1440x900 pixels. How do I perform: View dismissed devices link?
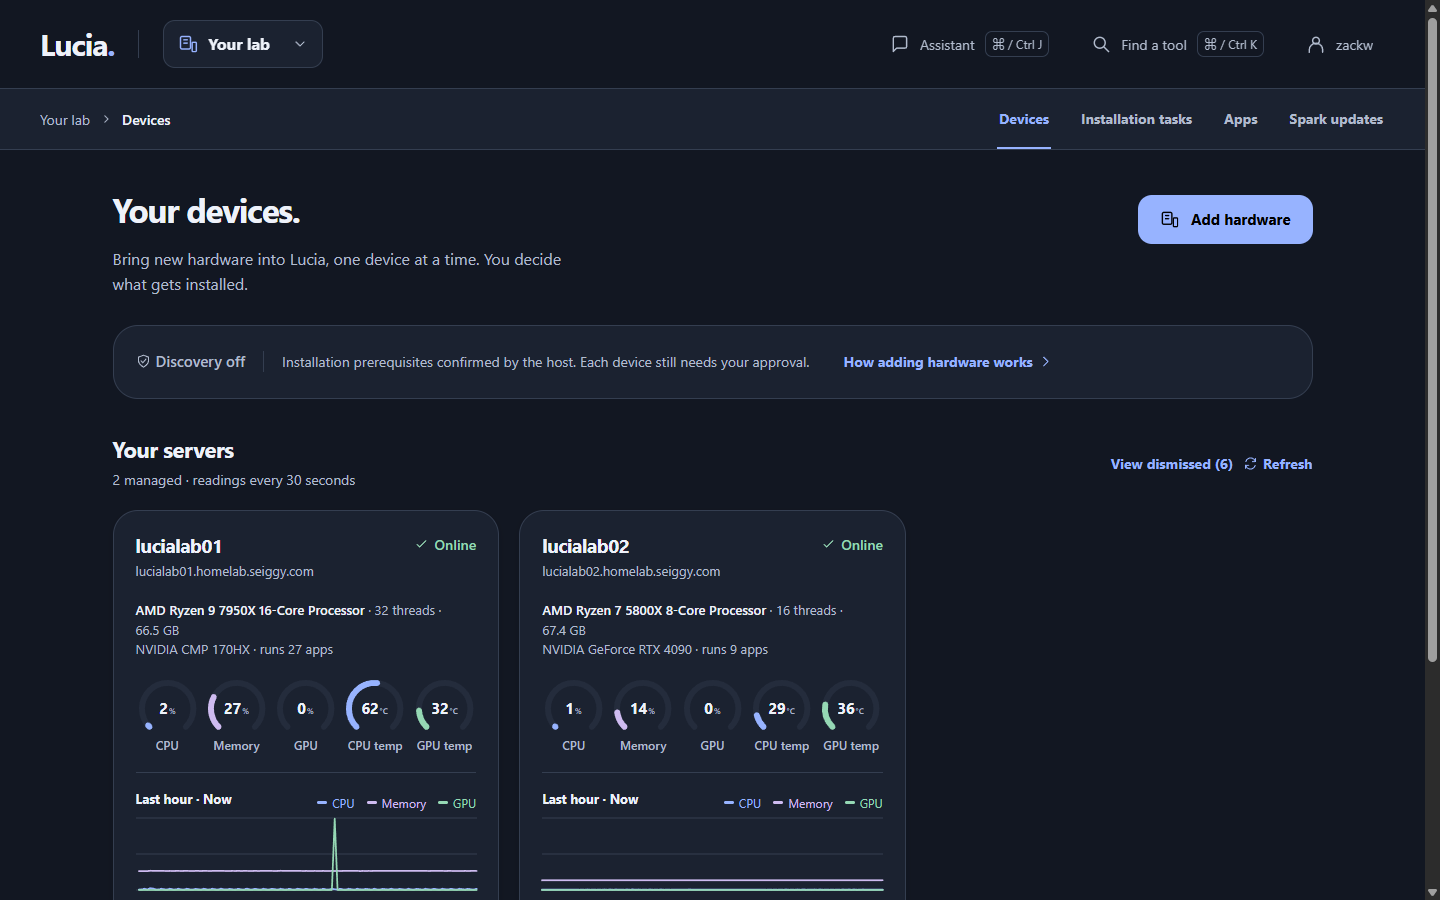[x=1171, y=464]
